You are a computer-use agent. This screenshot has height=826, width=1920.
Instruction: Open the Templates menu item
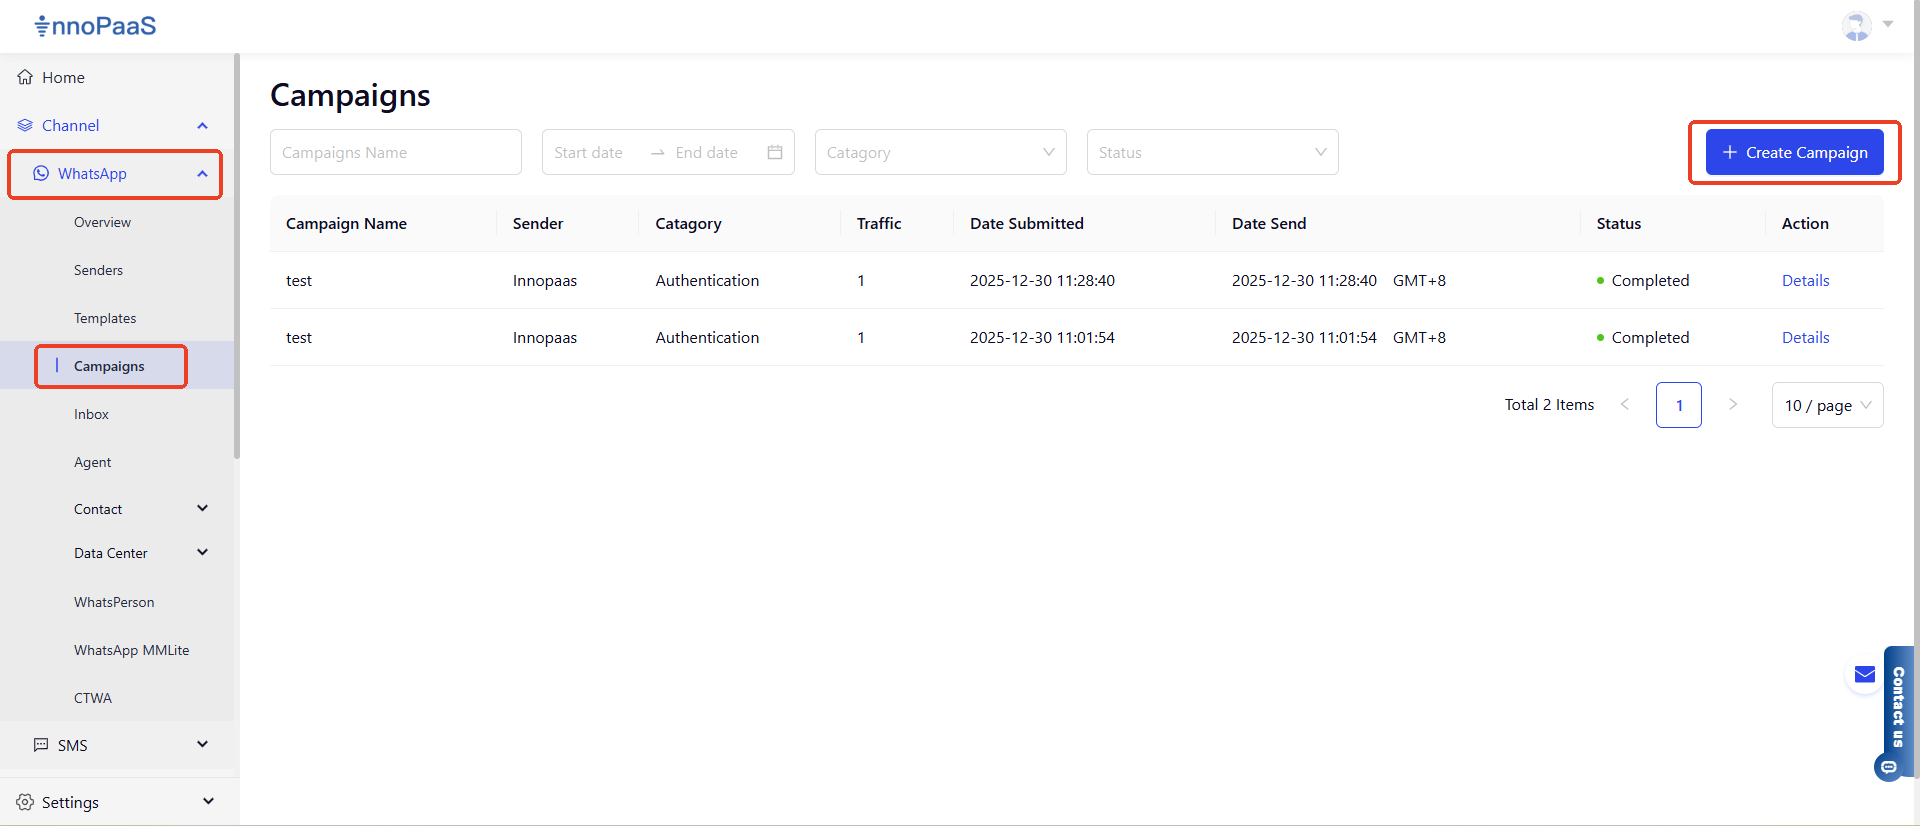105,318
